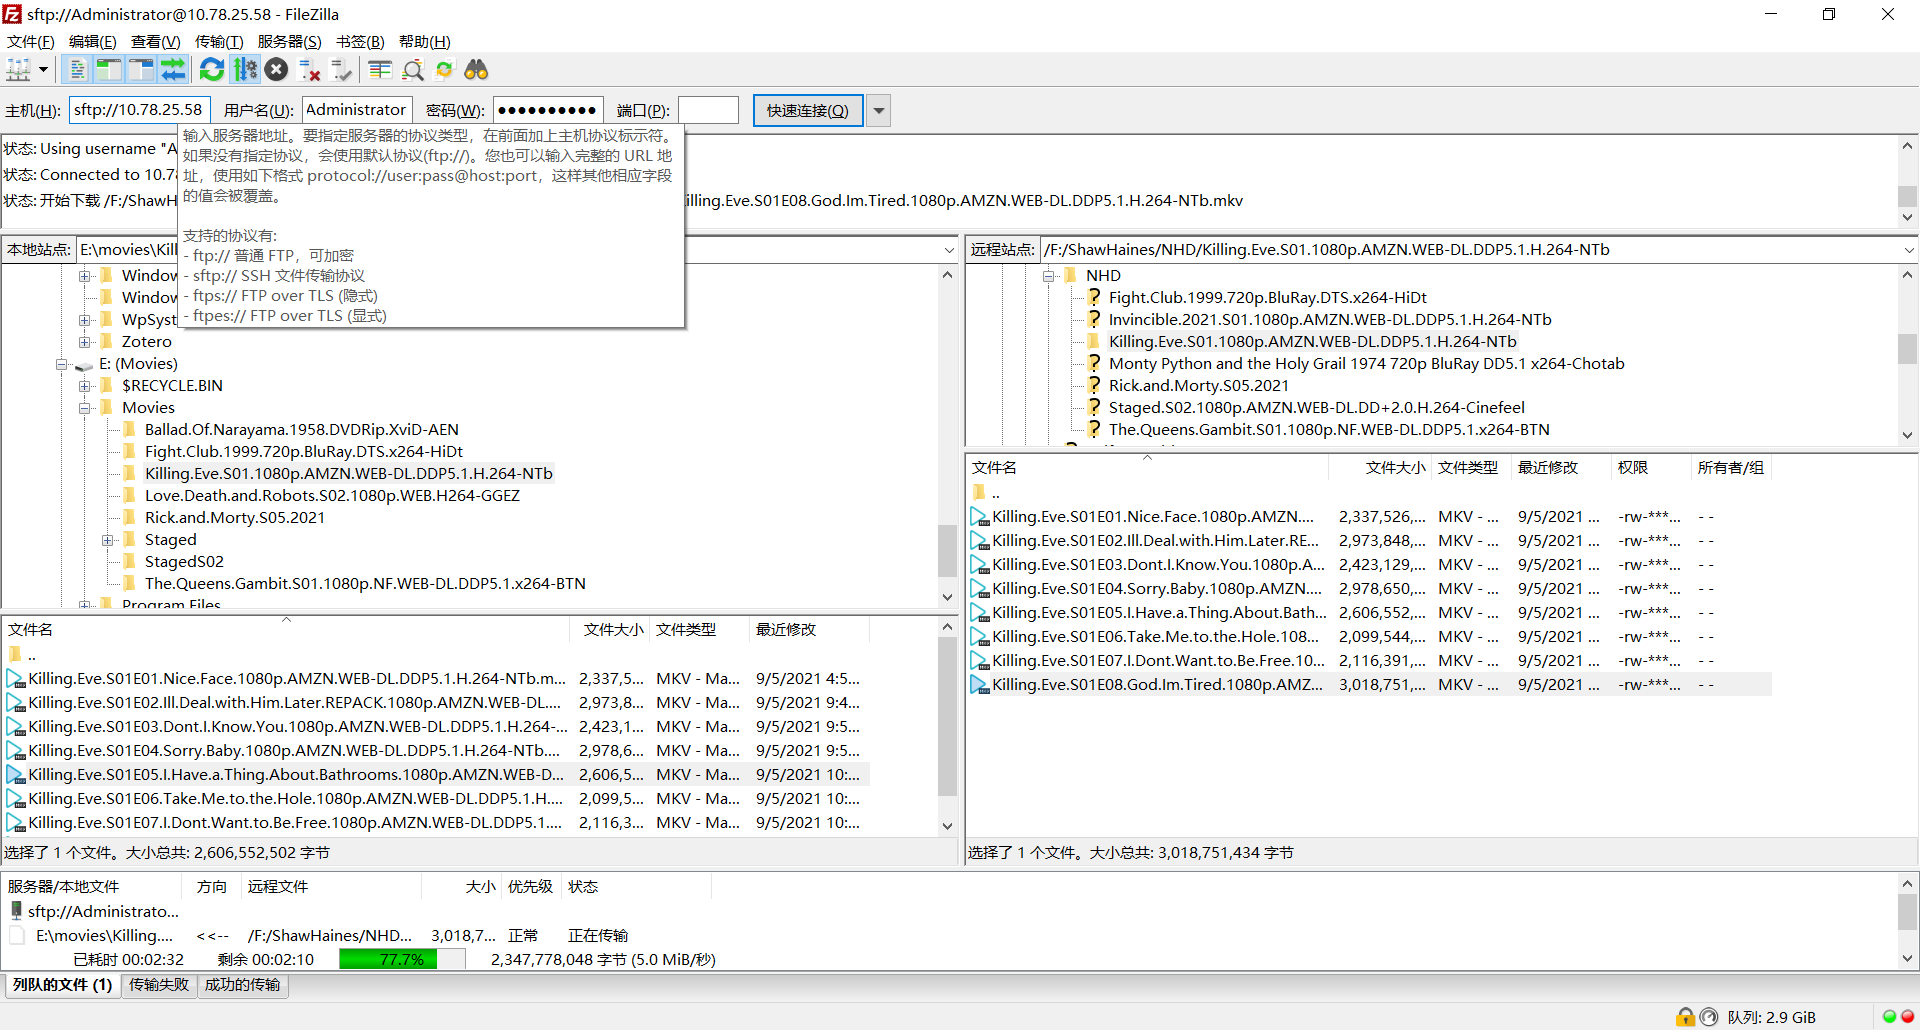Image resolution: width=1920 pixels, height=1030 pixels.
Task: Disconnect from the current server
Action: click(x=309, y=70)
